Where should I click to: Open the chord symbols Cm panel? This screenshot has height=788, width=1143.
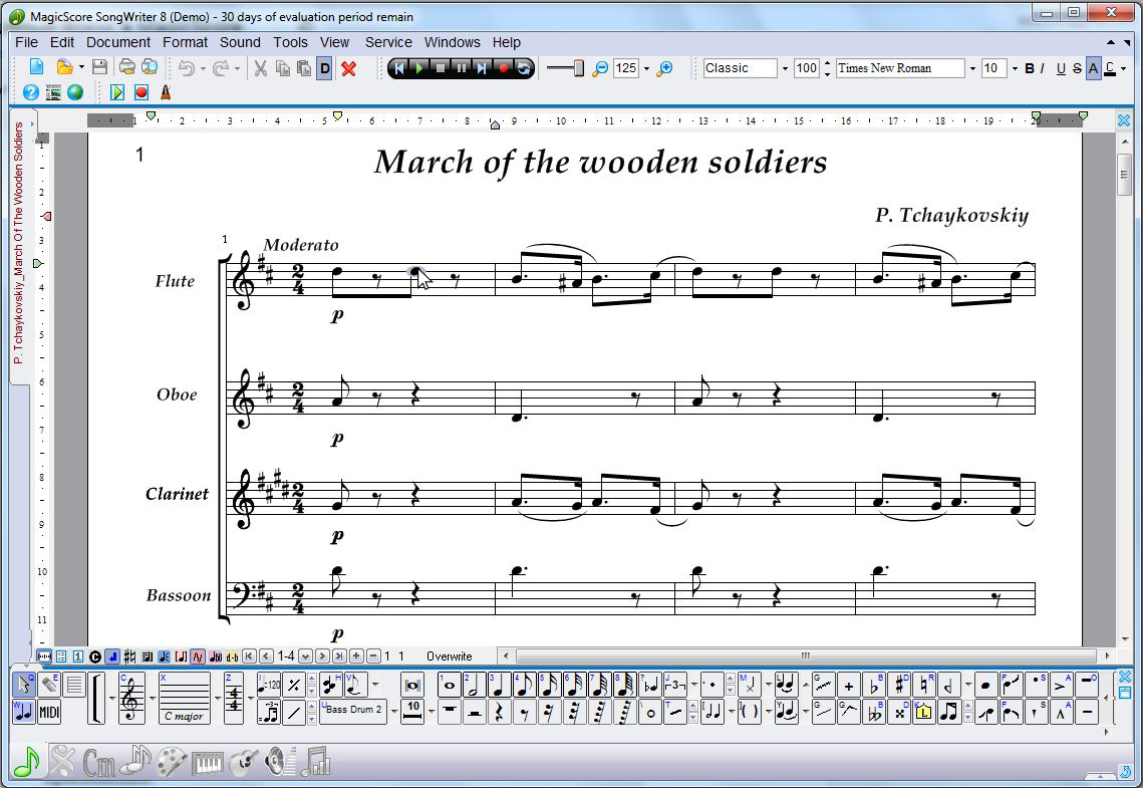click(x=99, y=762)
